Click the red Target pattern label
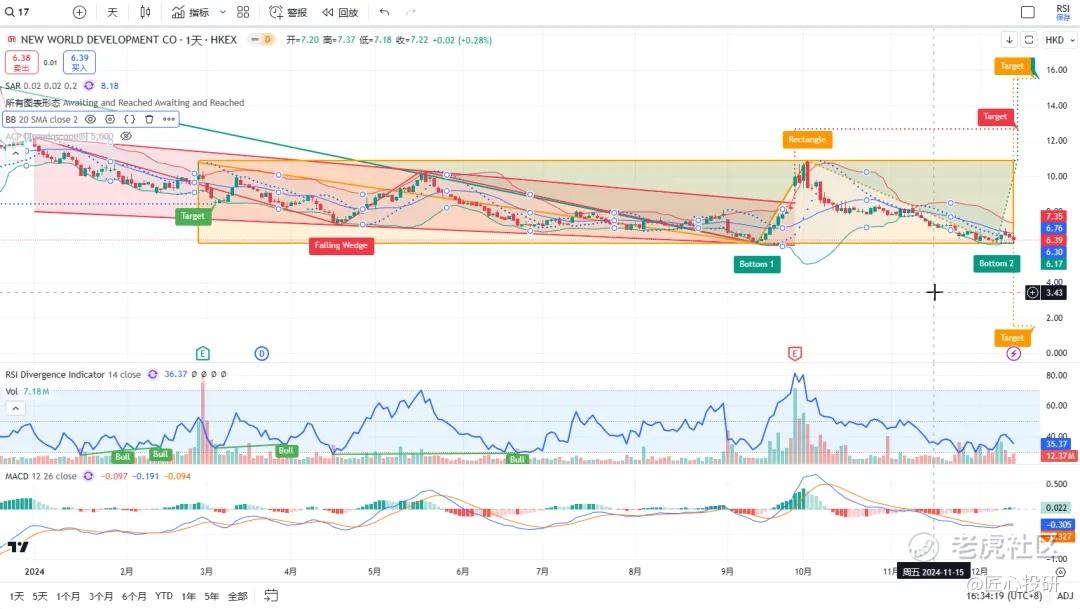 click(x=995, y=116)
